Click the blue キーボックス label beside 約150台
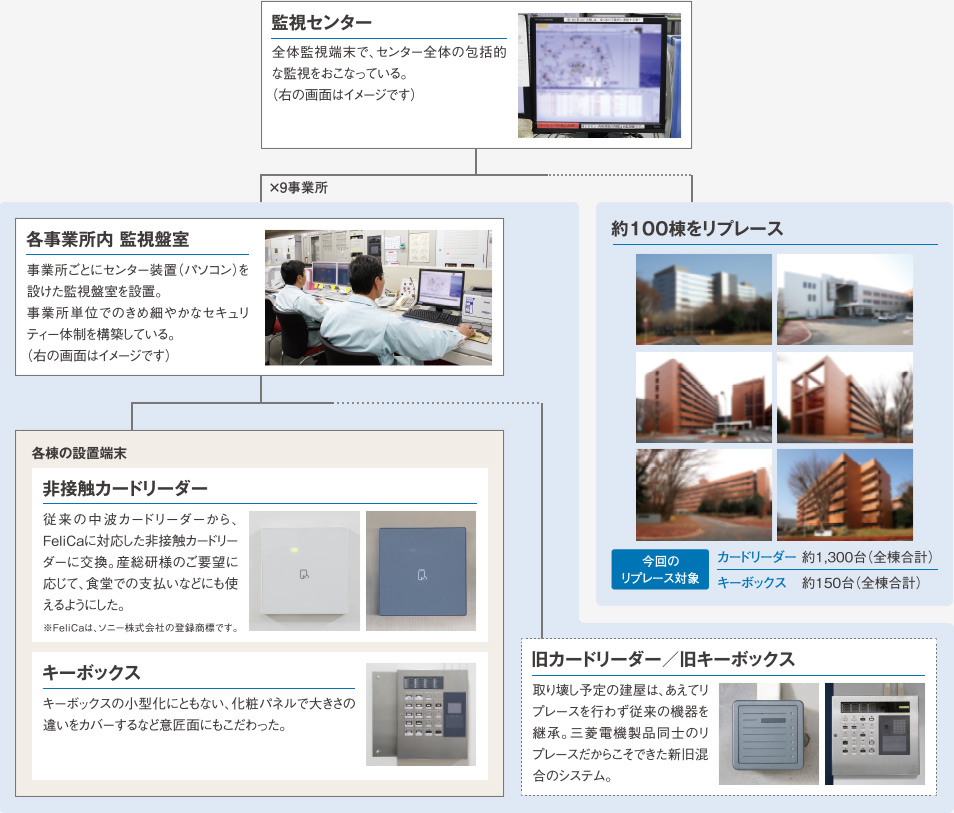This screenshot has width=954, height=813. [x=751, y=582]
